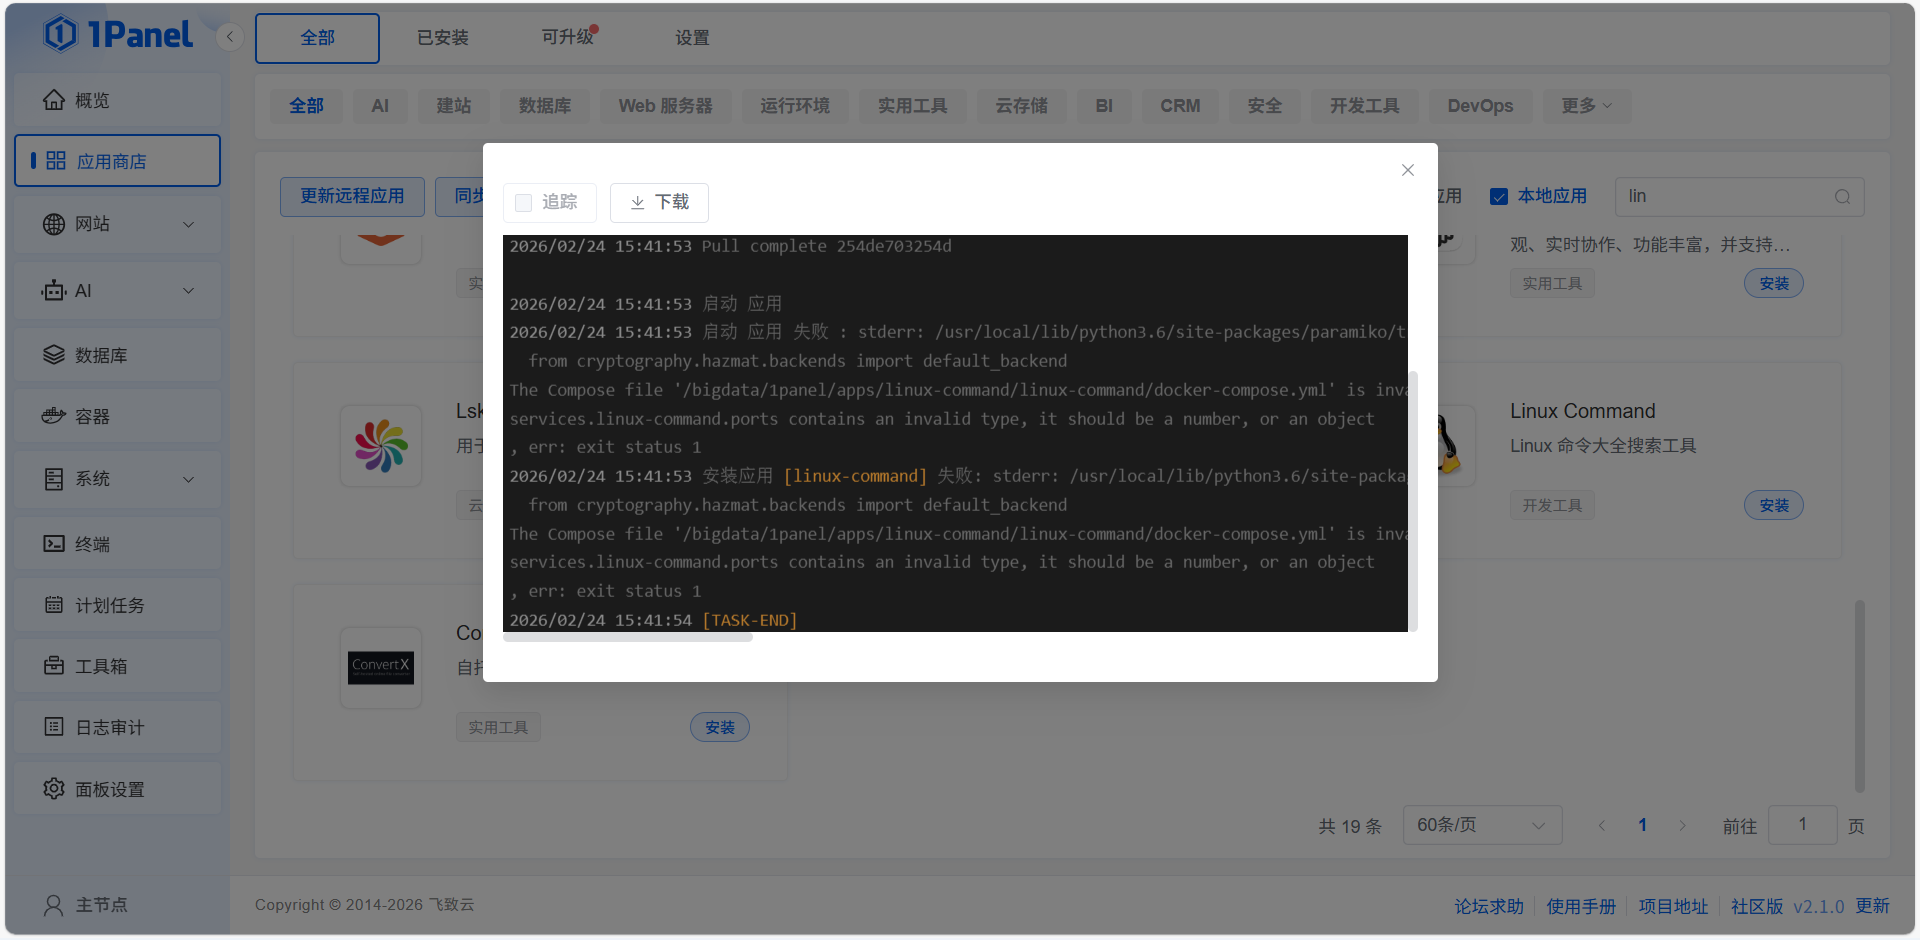This screenshot has width=1920, height=940.
Task: Switch to the 已安装 tab
Action: (x=442, y=38)
